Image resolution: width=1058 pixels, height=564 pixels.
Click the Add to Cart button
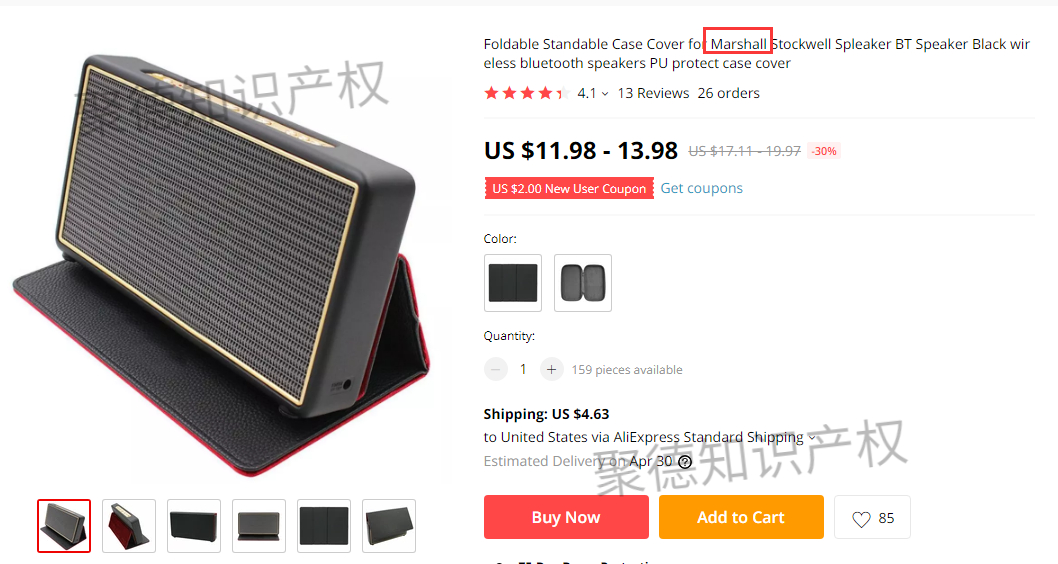coord(741,517)
